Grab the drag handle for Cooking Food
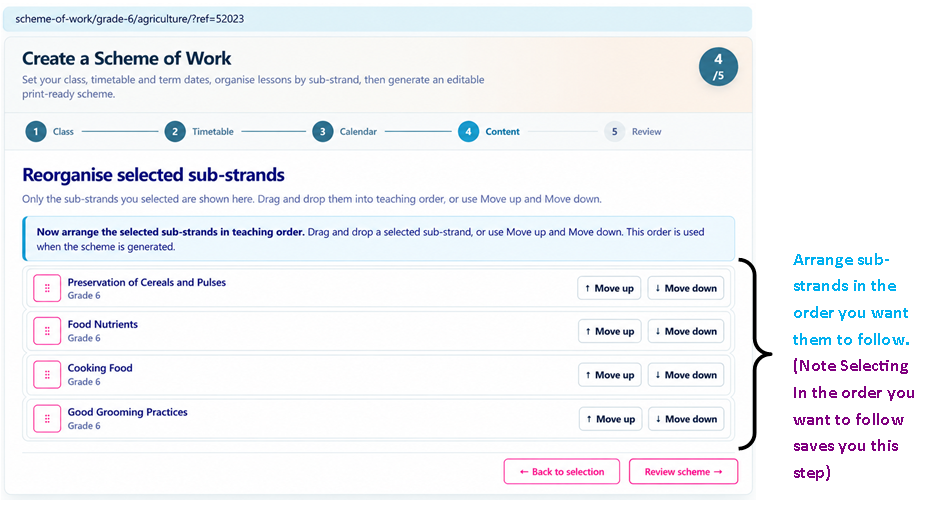The width and height of the screenshot is (929, 512). pyautogui.click(x=47, y=375)
